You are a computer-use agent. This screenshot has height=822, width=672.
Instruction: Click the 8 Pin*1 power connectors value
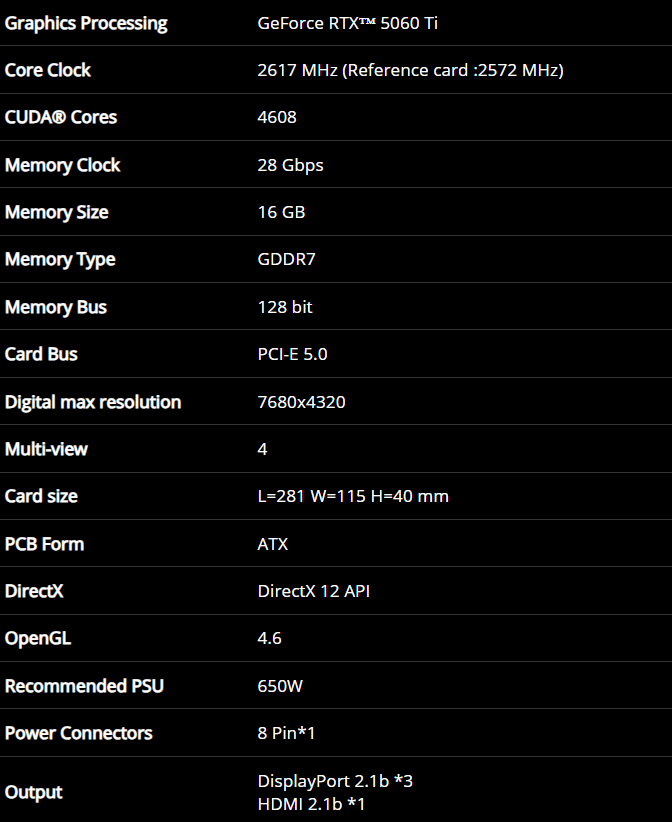tap(286, 733)
